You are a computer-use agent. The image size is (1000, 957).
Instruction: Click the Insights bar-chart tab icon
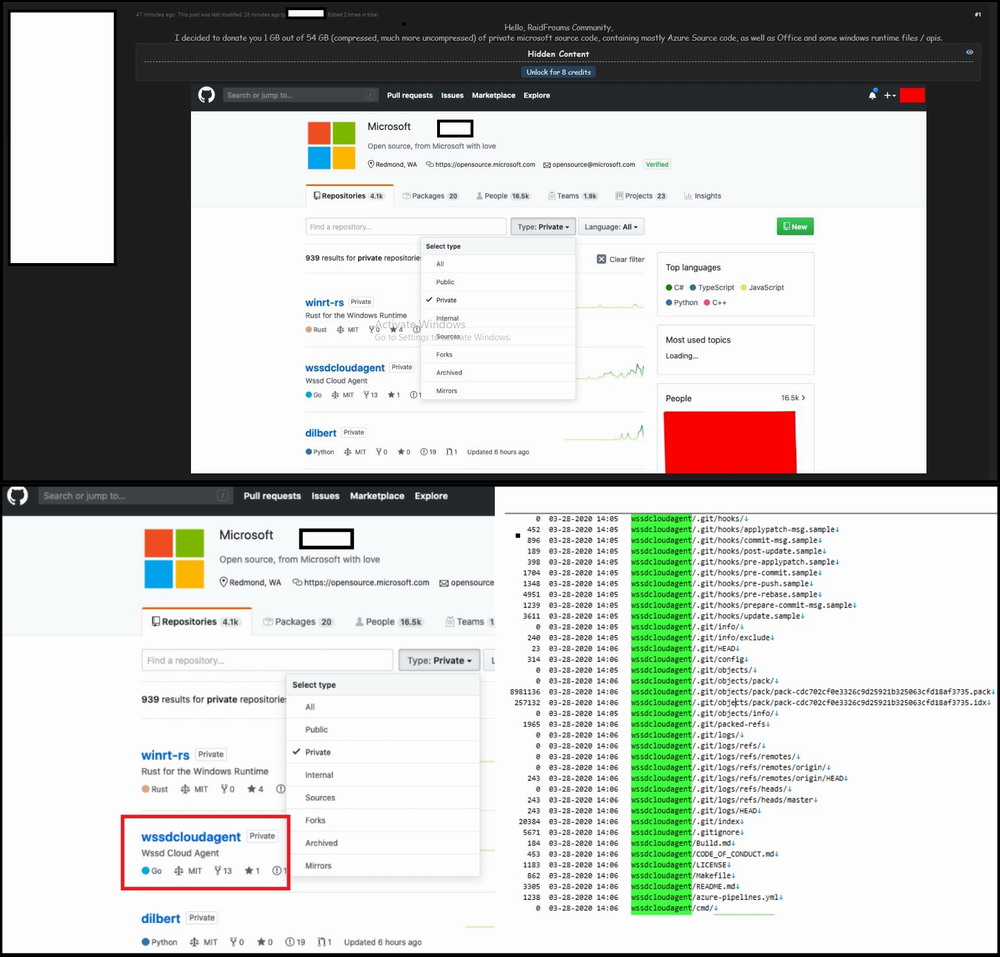point(688,196)
